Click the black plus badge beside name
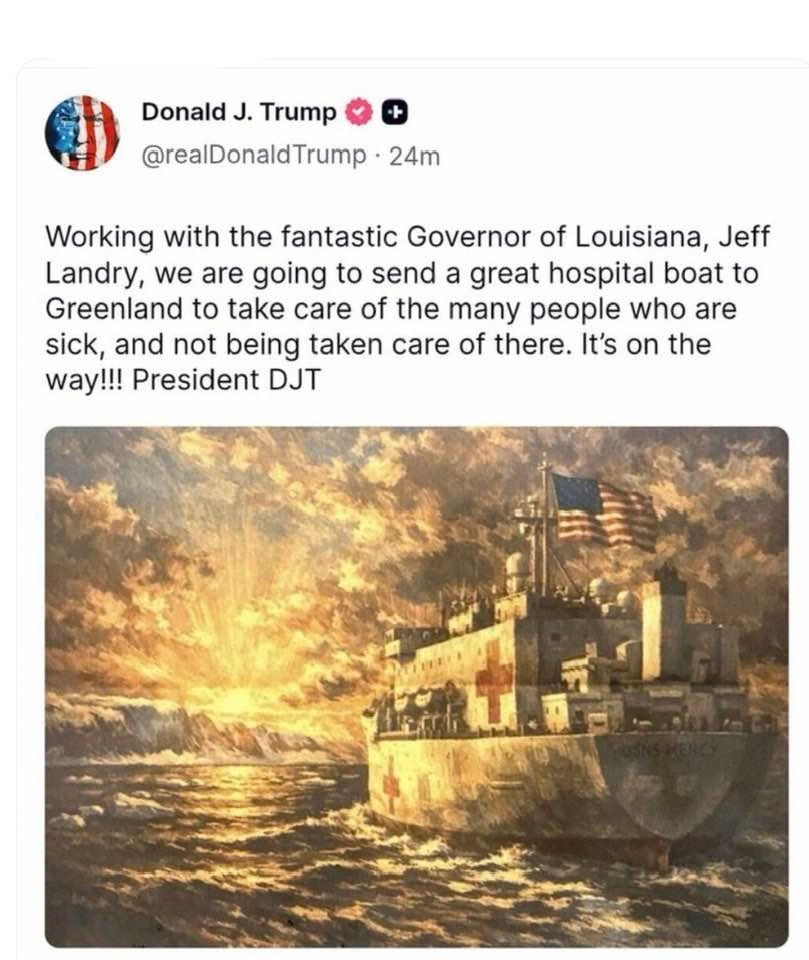 395,112
